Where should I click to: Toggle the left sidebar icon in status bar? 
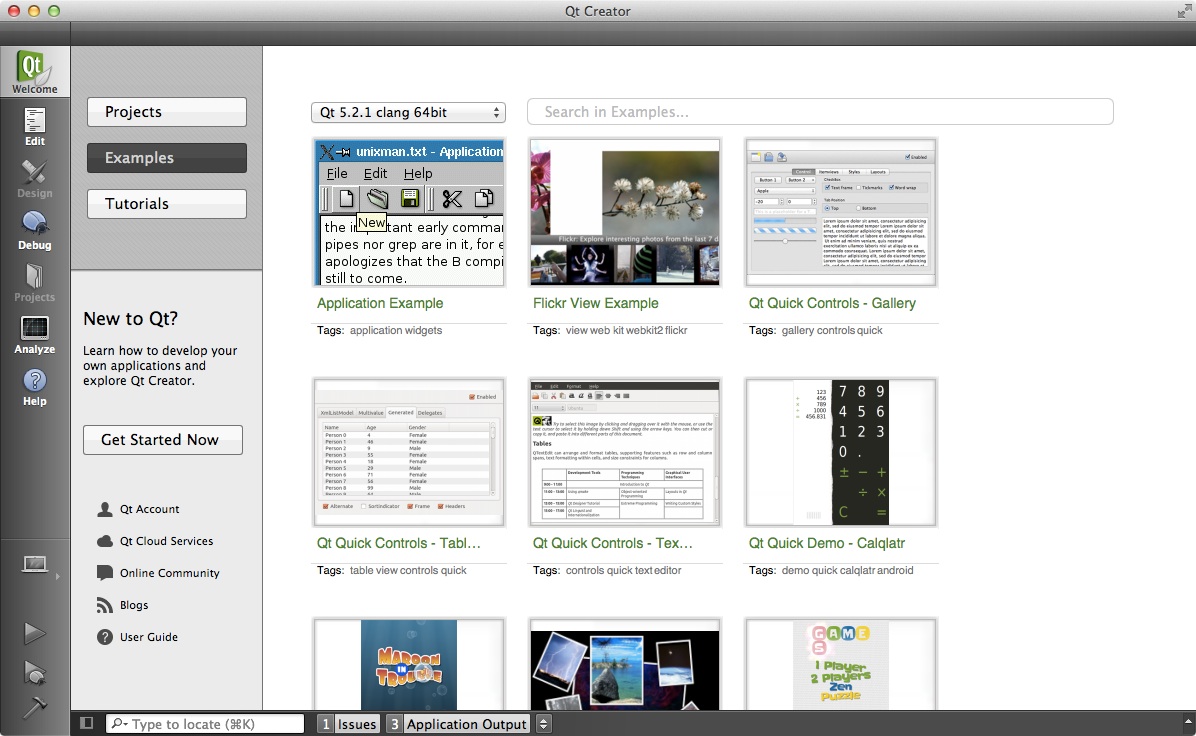[x=87, y=723]
